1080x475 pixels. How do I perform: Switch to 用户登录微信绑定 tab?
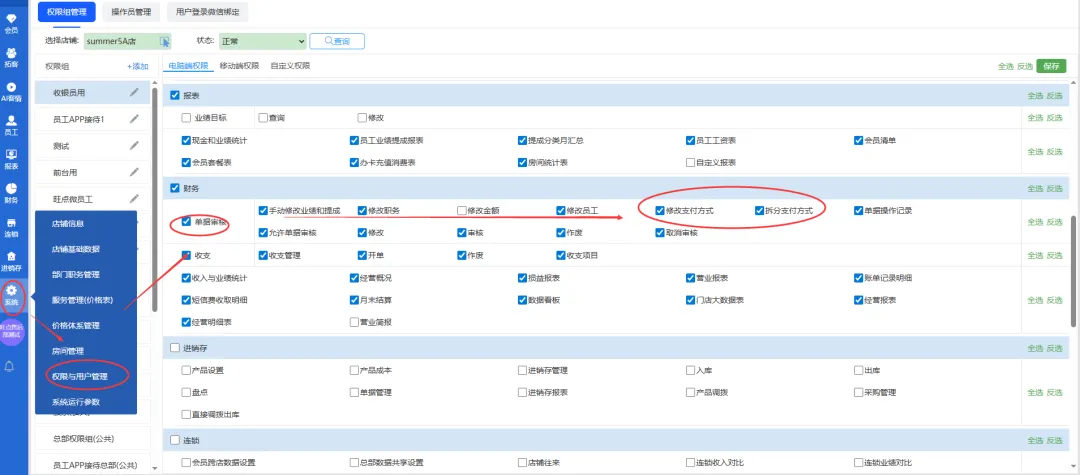207,11
